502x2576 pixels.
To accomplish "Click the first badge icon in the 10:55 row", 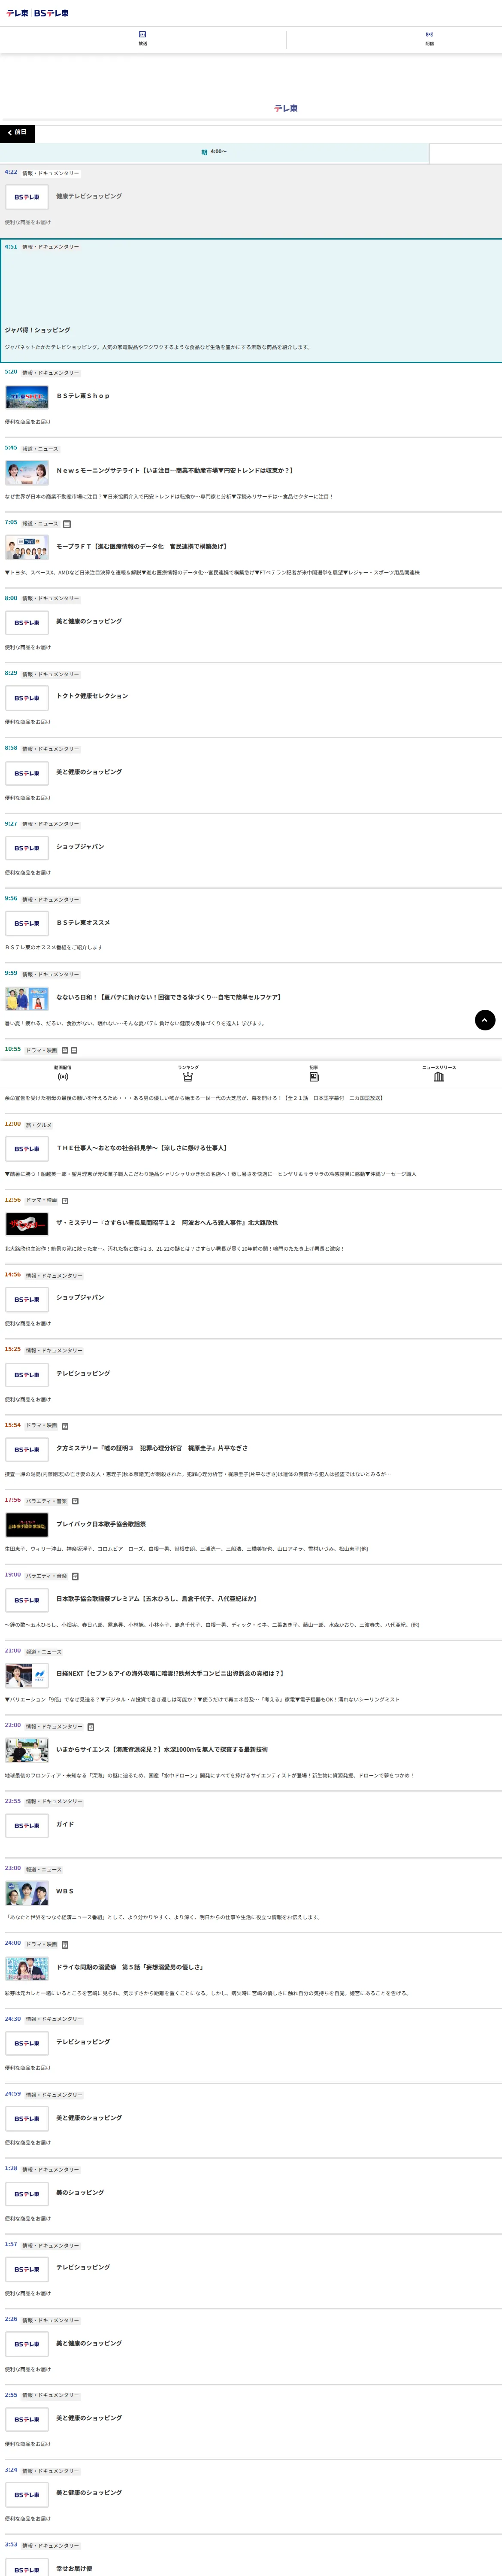I will point(65,1050).
